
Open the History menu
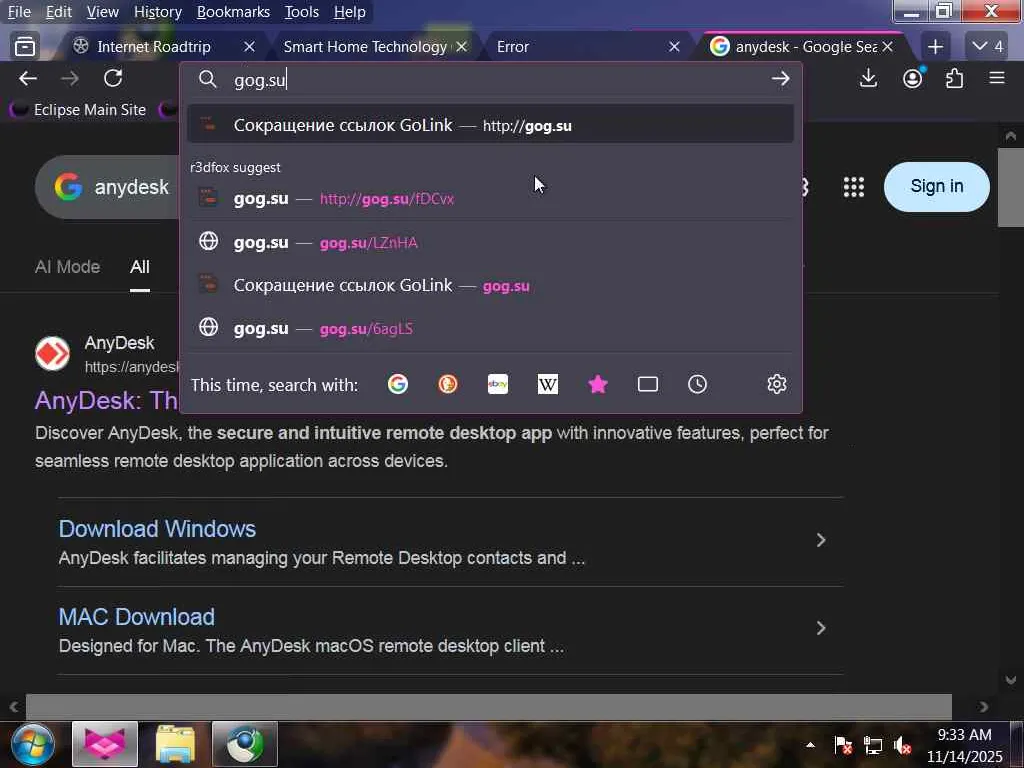(157, 12)
